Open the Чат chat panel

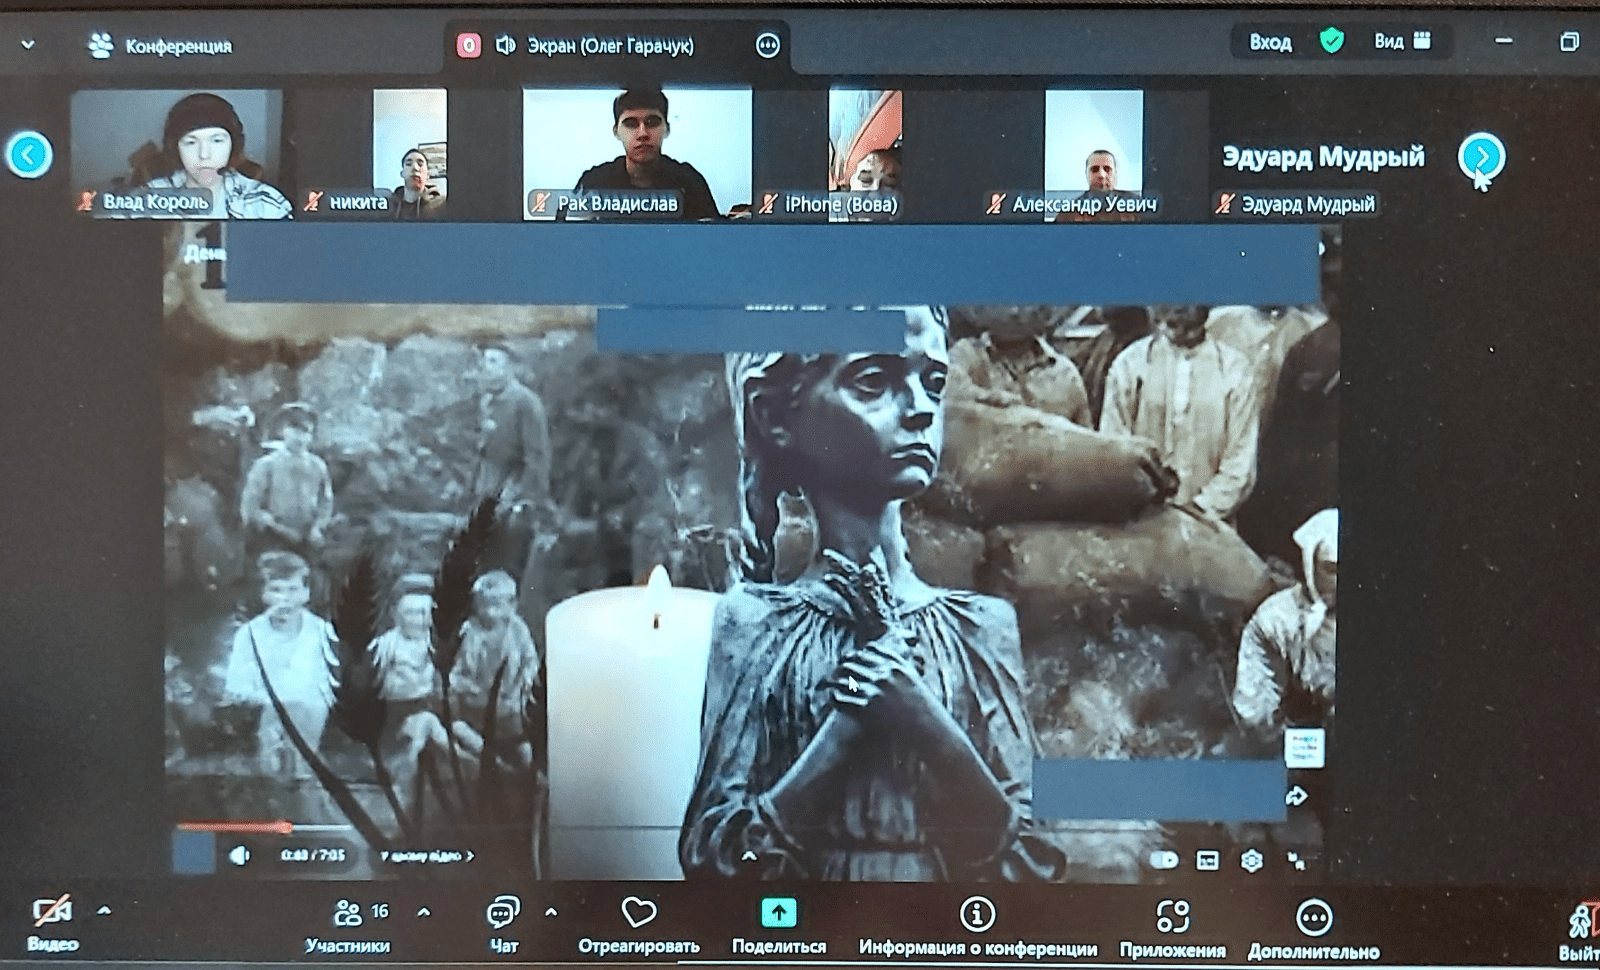tap(502, 914)
